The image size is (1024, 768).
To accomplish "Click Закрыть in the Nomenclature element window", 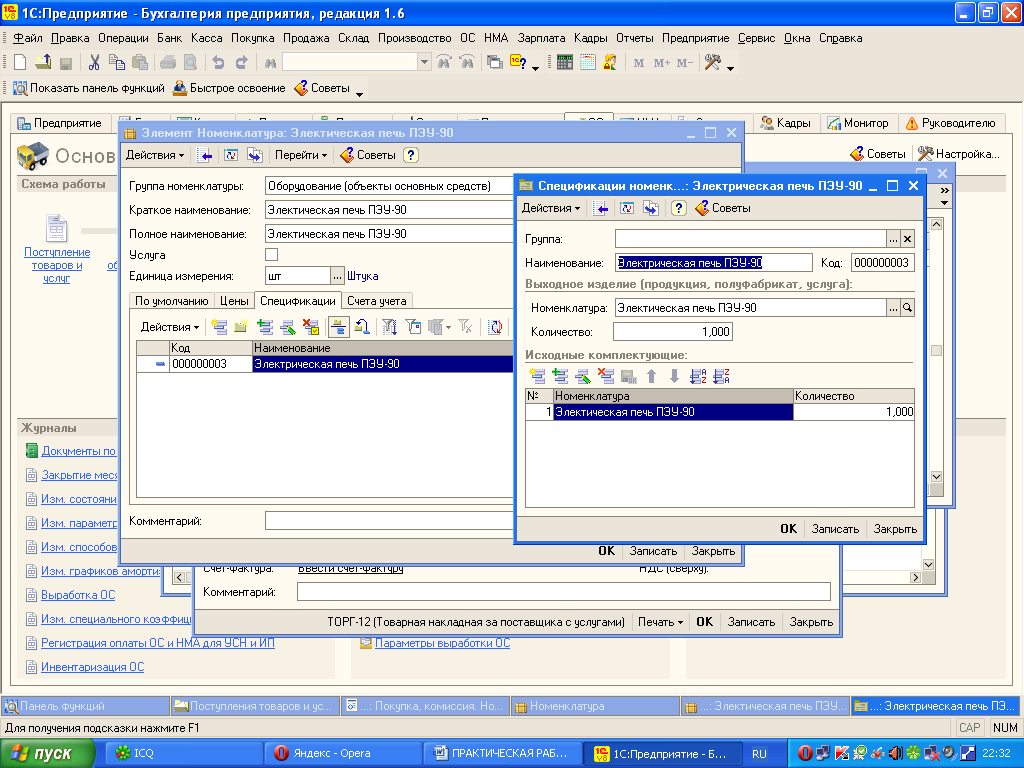I will point(713,551).
